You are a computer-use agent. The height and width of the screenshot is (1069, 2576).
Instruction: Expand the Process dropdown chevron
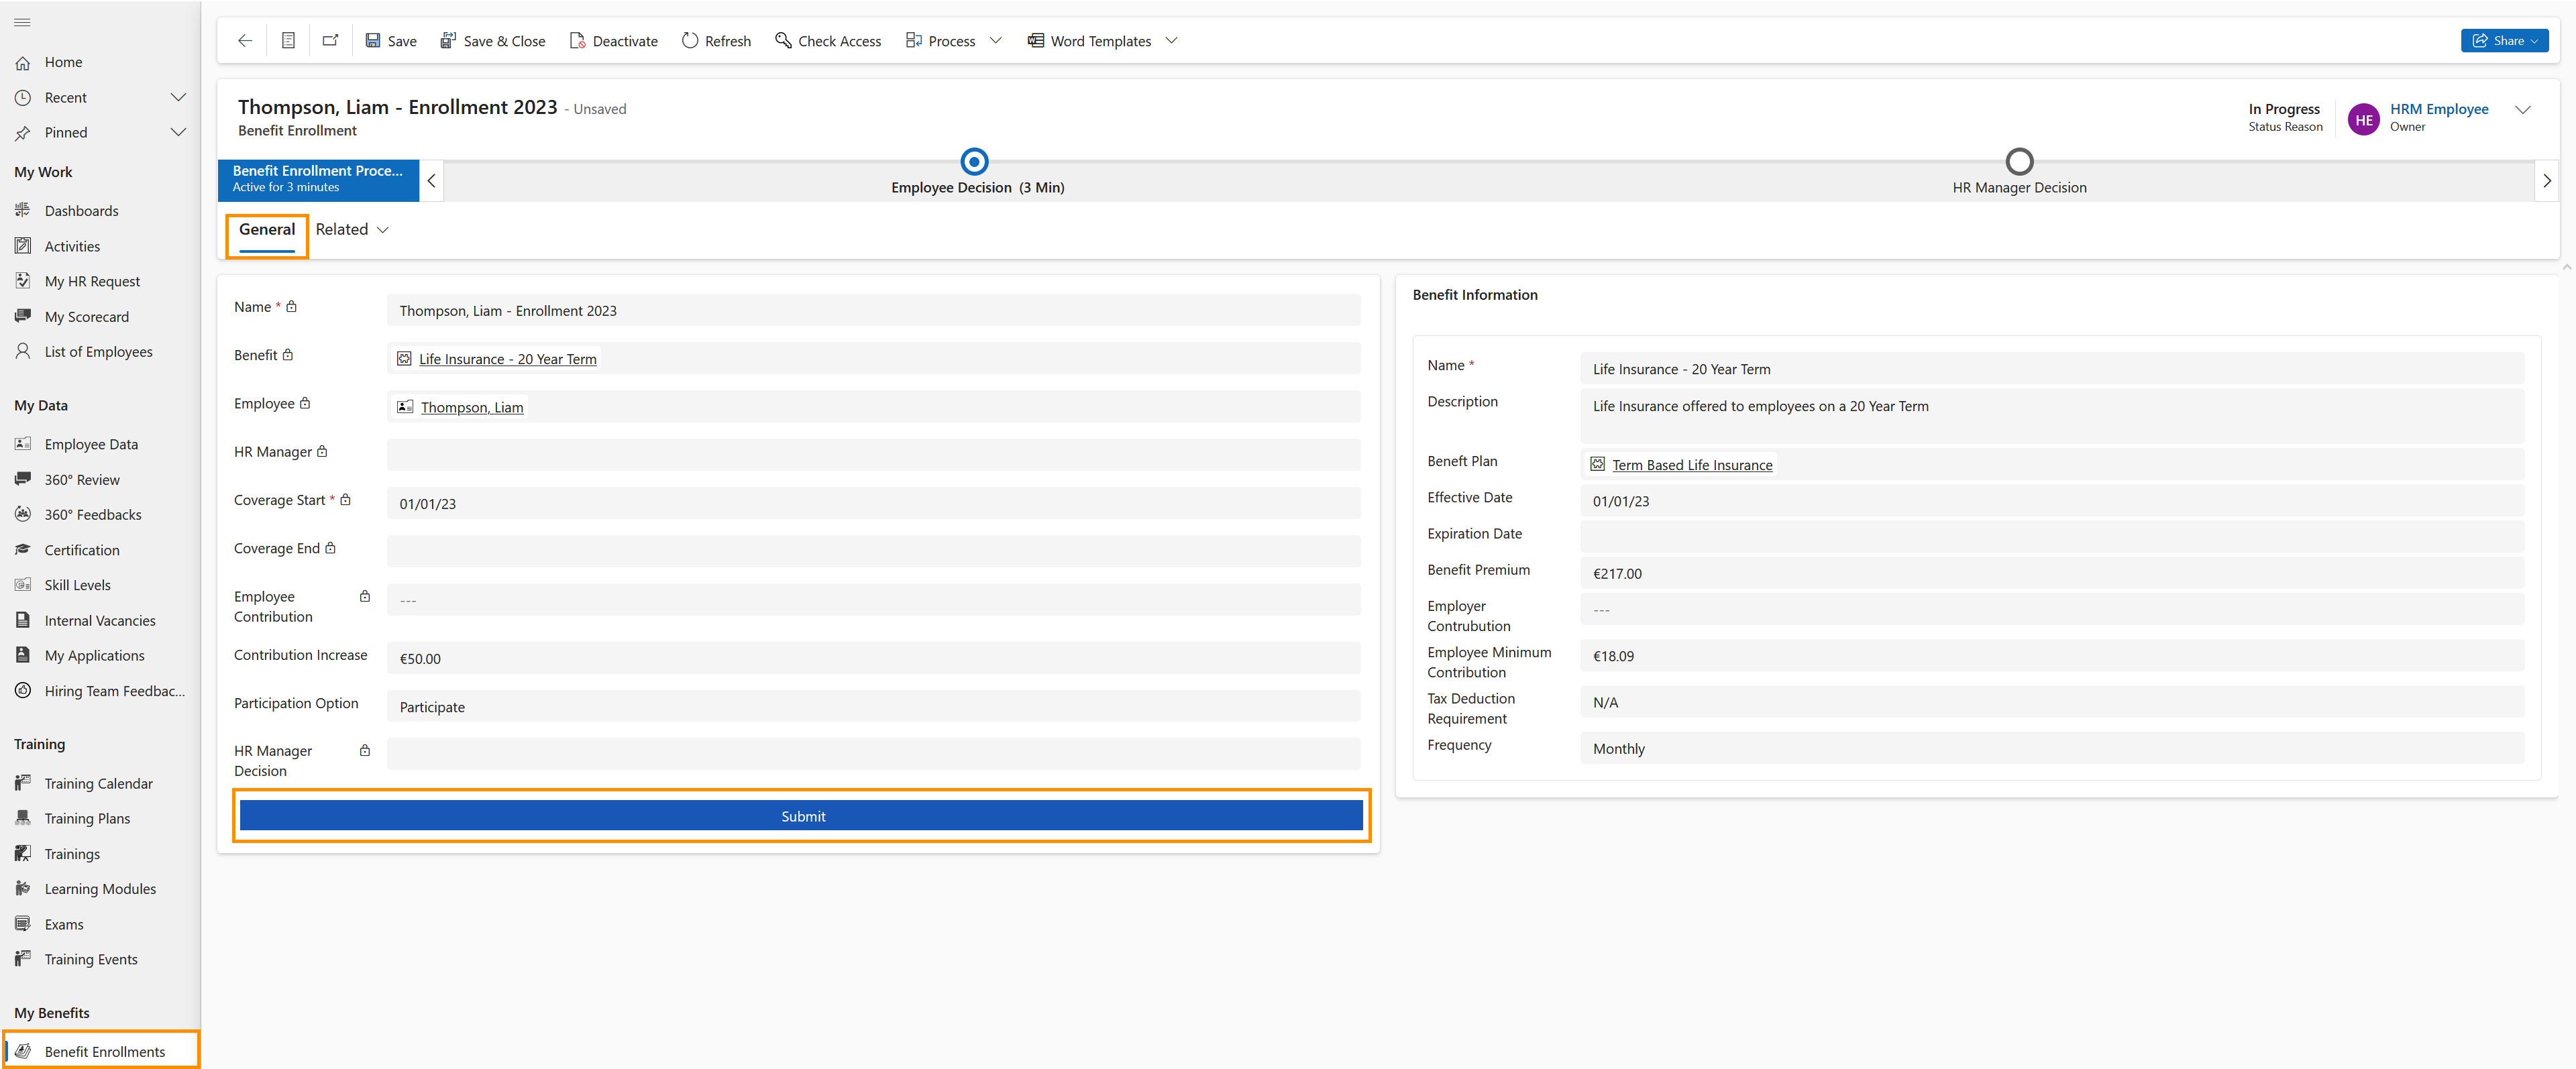[x=995, y=41]
